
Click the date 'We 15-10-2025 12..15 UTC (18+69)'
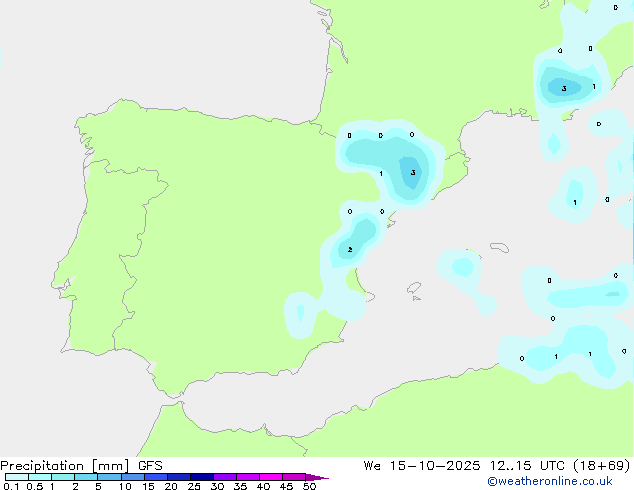(x=497, y=466)
